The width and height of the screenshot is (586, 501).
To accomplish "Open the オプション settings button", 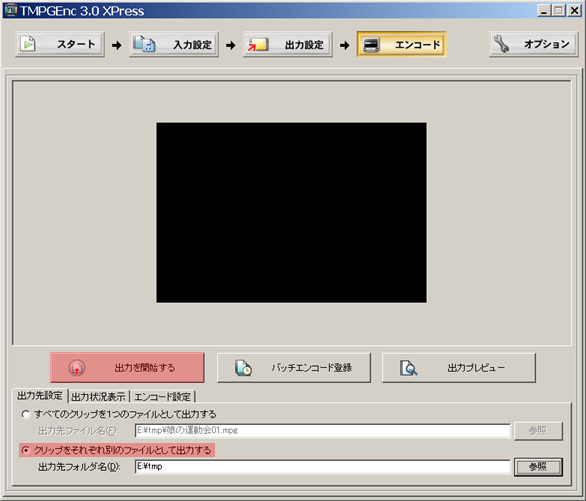I will click(534, 44).
